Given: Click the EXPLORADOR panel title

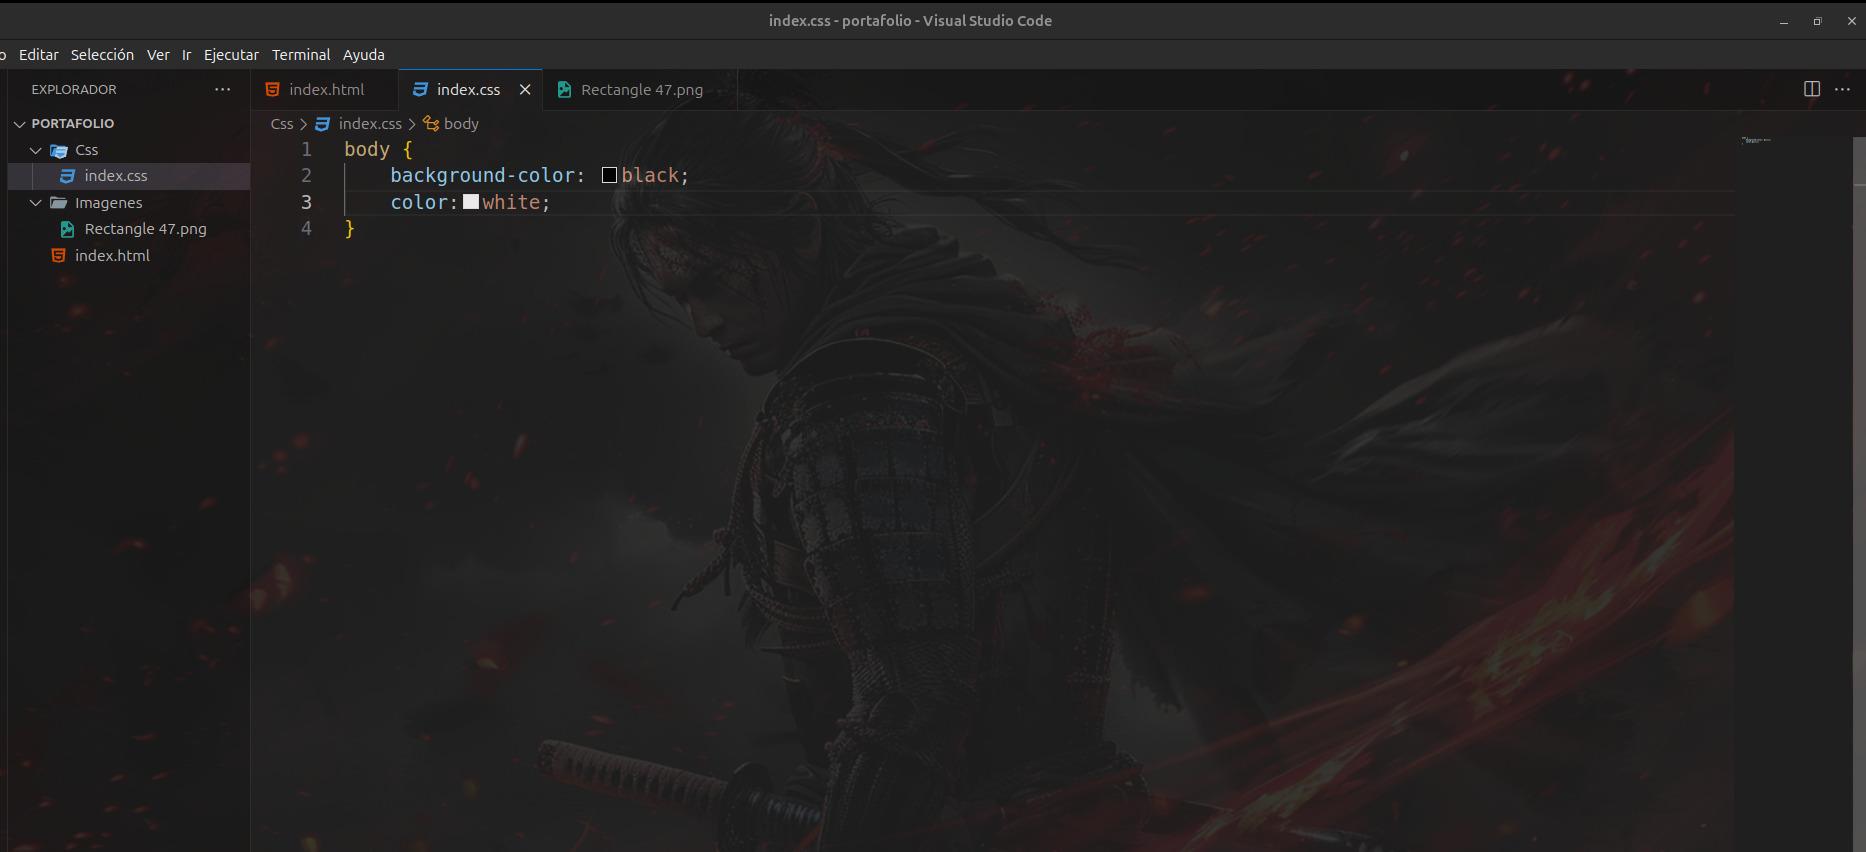Looking at the screenshot, I should (x=74, y=90).
